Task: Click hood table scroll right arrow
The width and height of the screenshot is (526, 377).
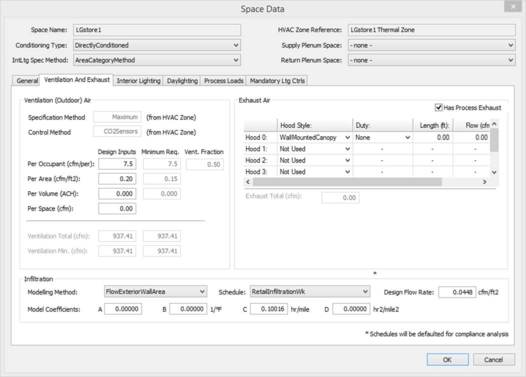Action: pyautogui.click(x=484, y=182)
